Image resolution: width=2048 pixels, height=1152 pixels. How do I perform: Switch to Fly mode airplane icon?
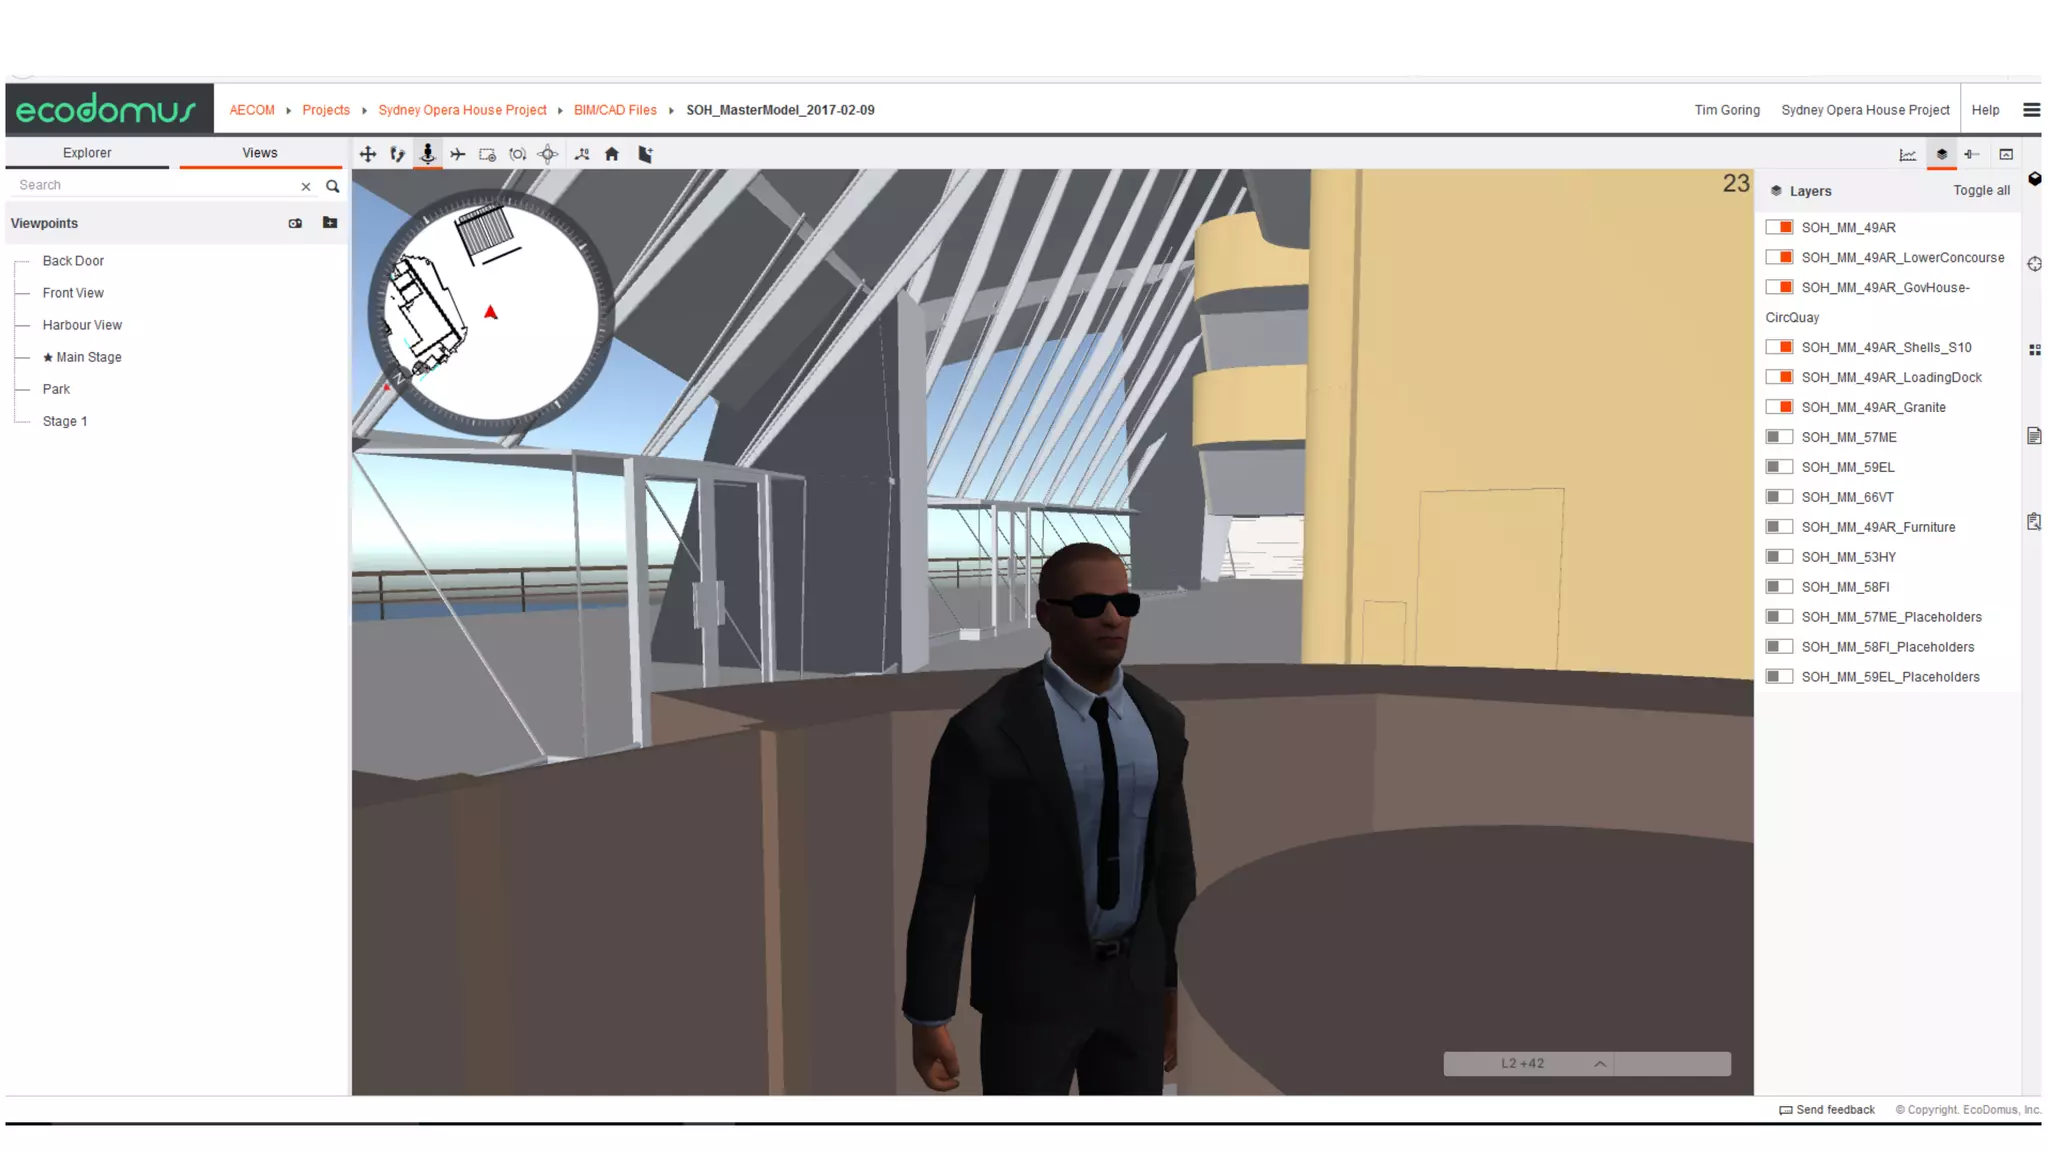(458, 154)
